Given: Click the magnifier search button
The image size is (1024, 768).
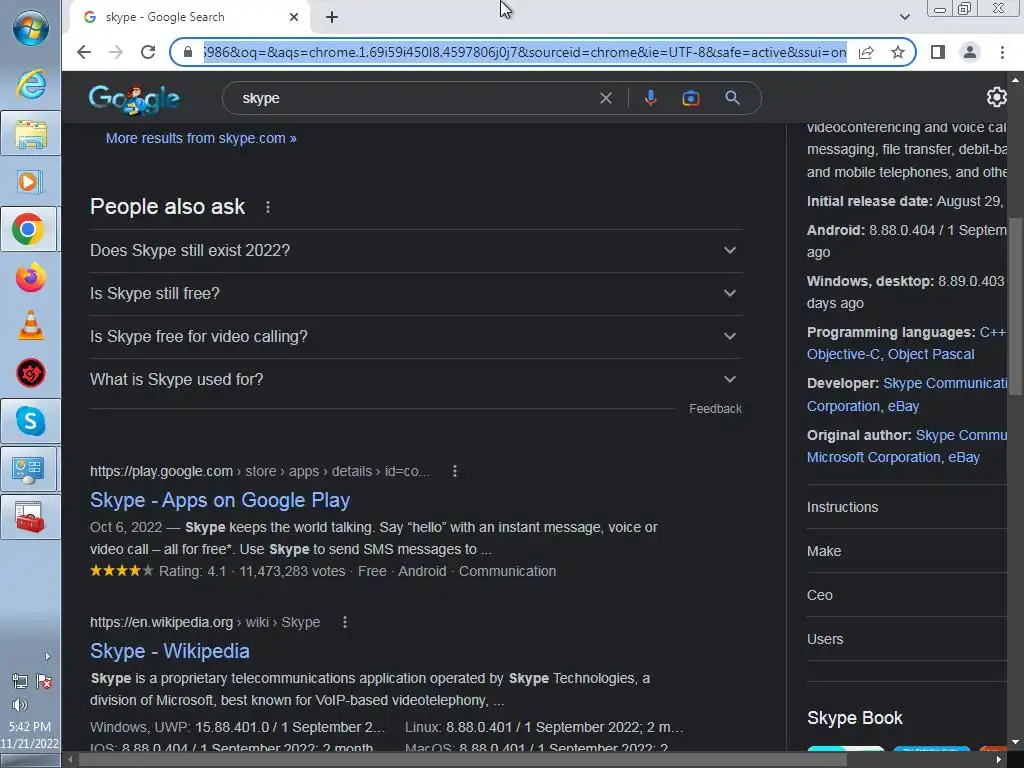Looking at the screenshot, I should pos(733,98).
